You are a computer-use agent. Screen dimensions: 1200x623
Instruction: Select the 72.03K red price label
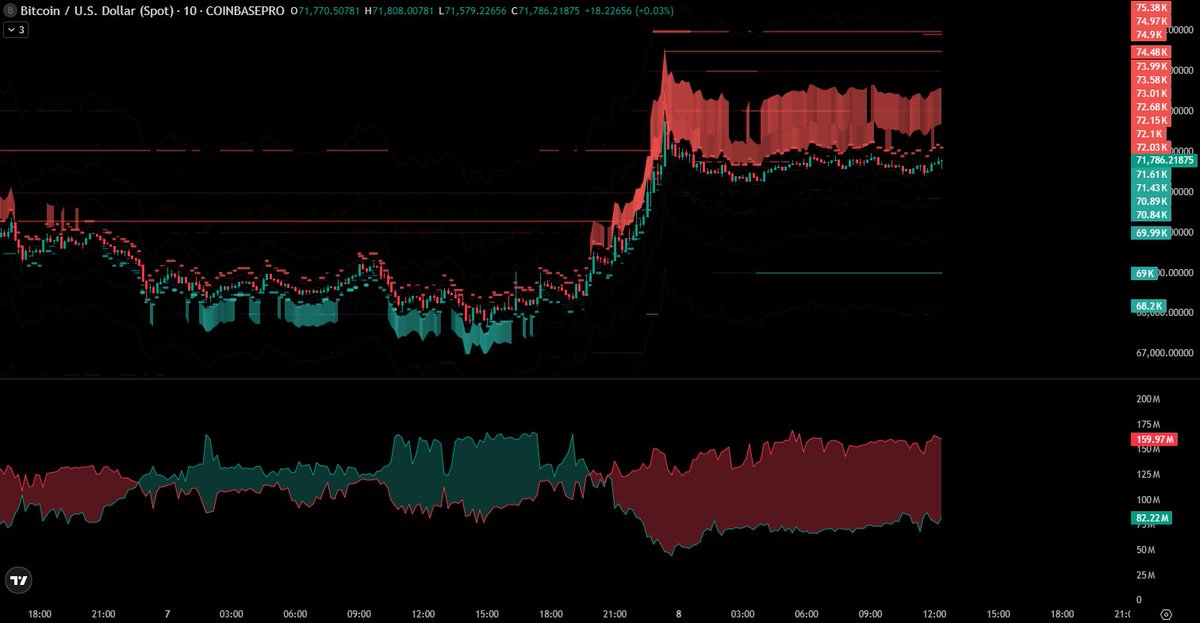pos(1152,147)
